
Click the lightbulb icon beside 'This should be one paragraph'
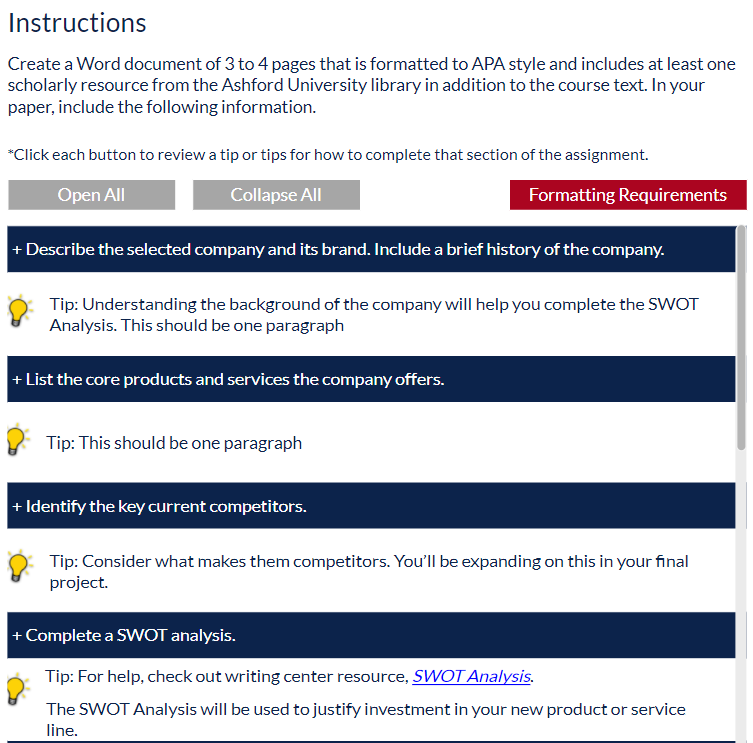18,440
